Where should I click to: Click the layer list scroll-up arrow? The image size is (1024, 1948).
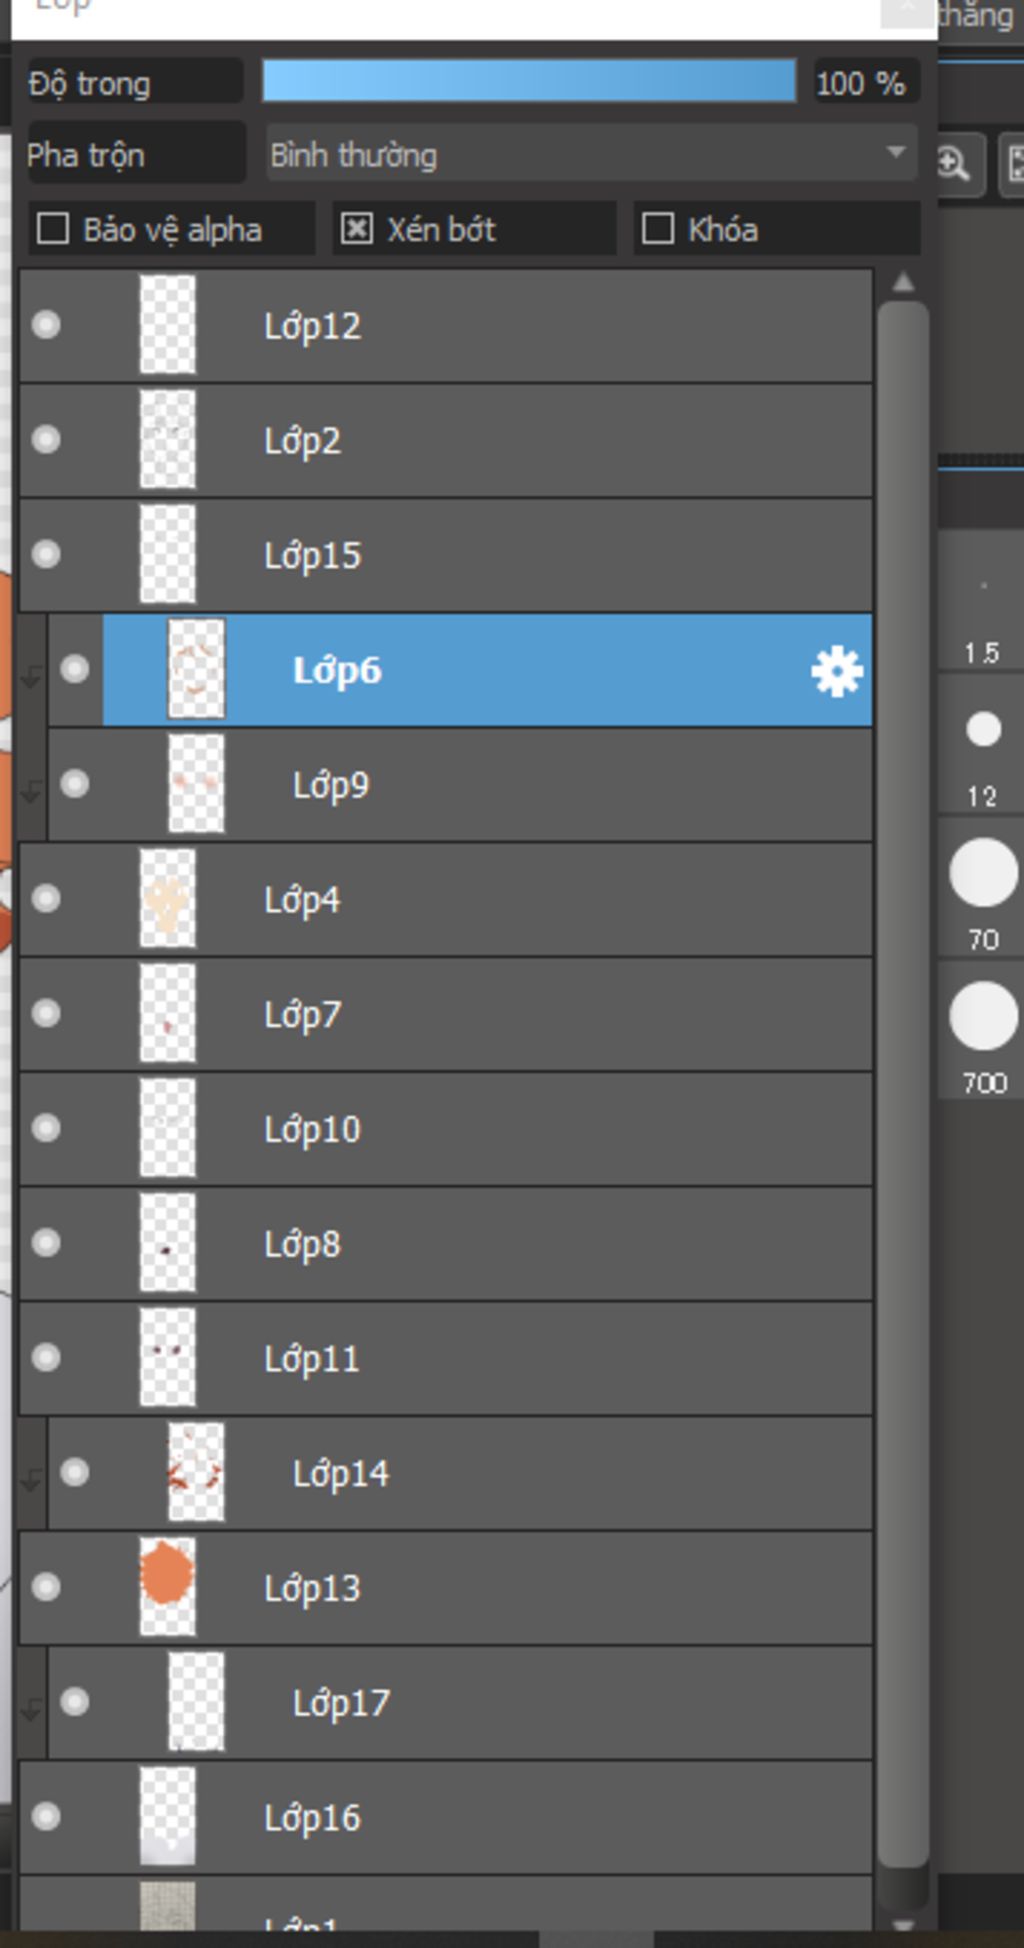903,283
